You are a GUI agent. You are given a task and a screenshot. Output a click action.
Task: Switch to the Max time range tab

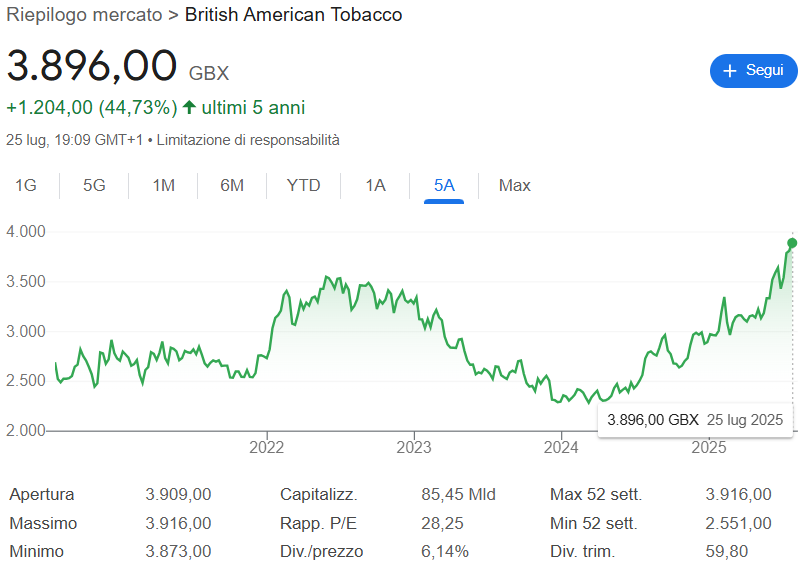[514, 185]
